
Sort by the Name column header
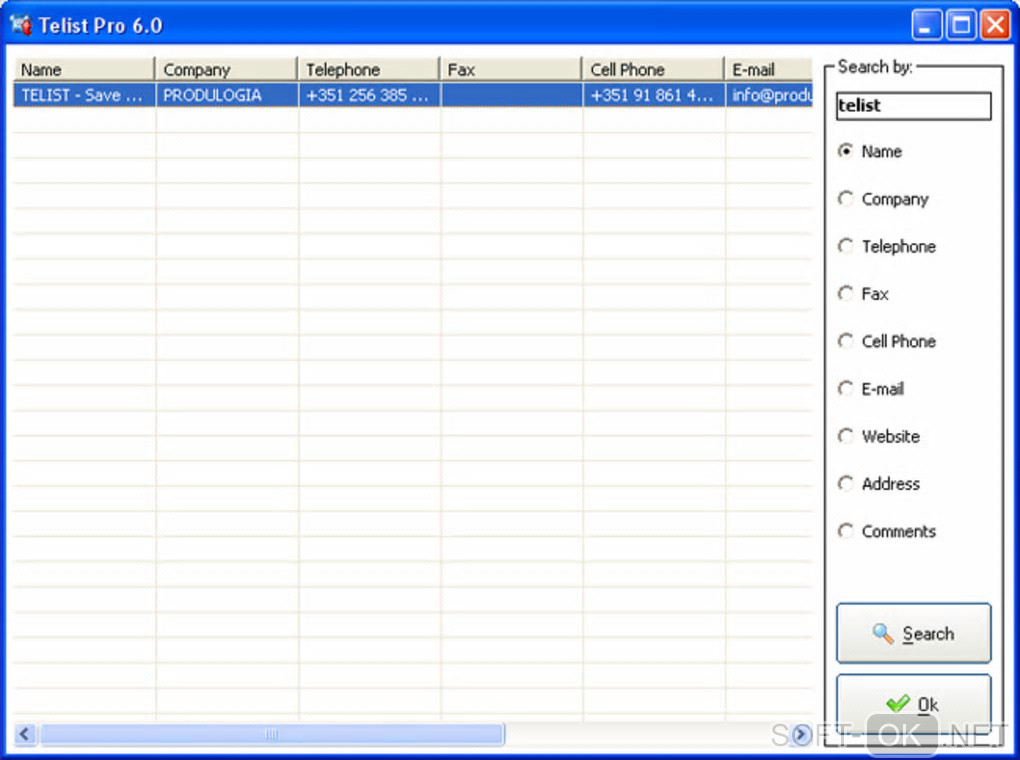click(x=84, y=69)
